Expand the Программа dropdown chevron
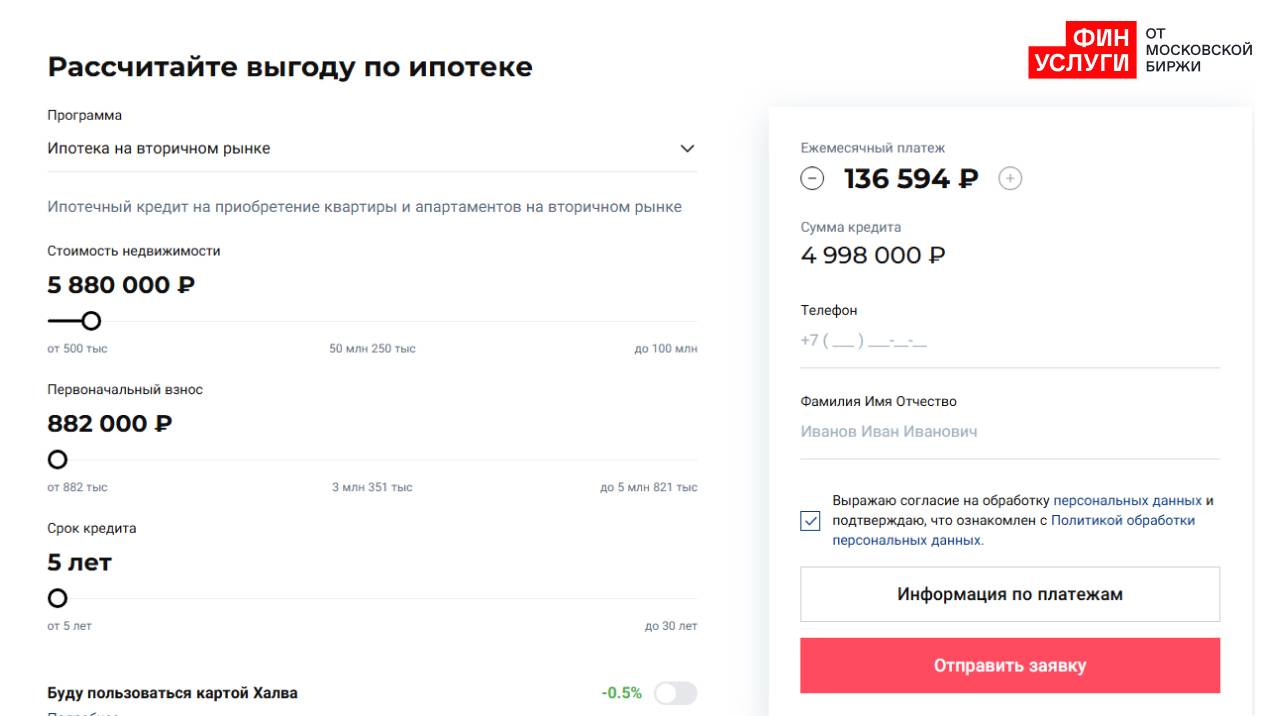Viewport: 1272px width, 716px height. 686,149
